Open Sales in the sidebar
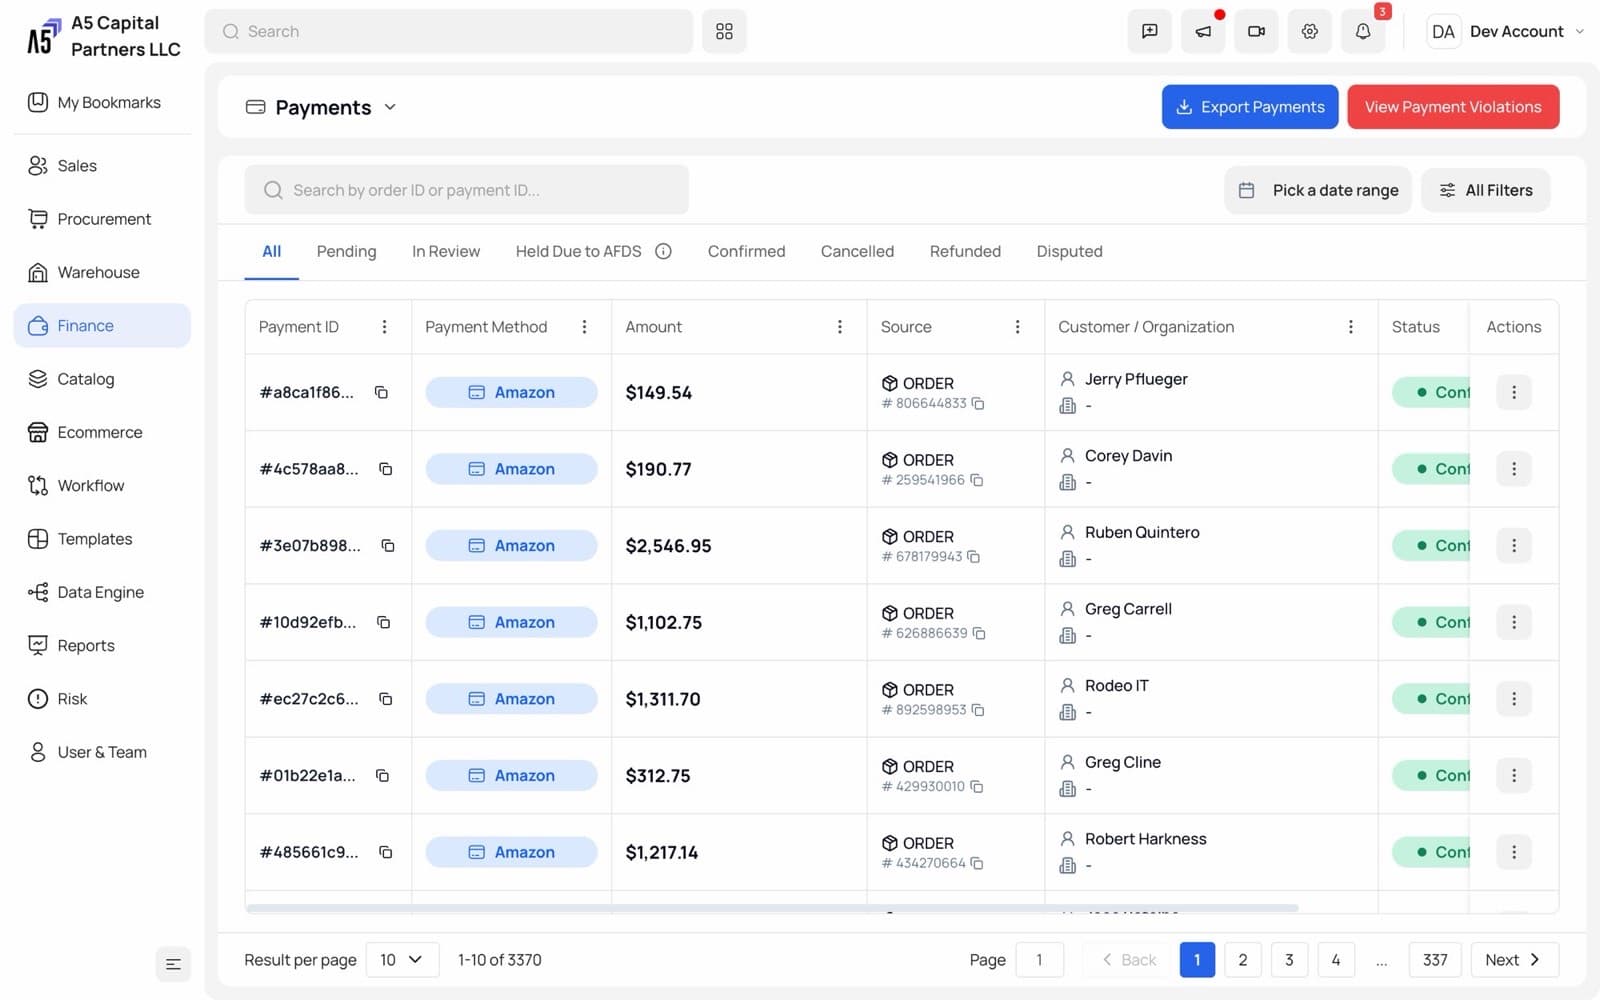1600x1000 pixels. pos(102,166)
